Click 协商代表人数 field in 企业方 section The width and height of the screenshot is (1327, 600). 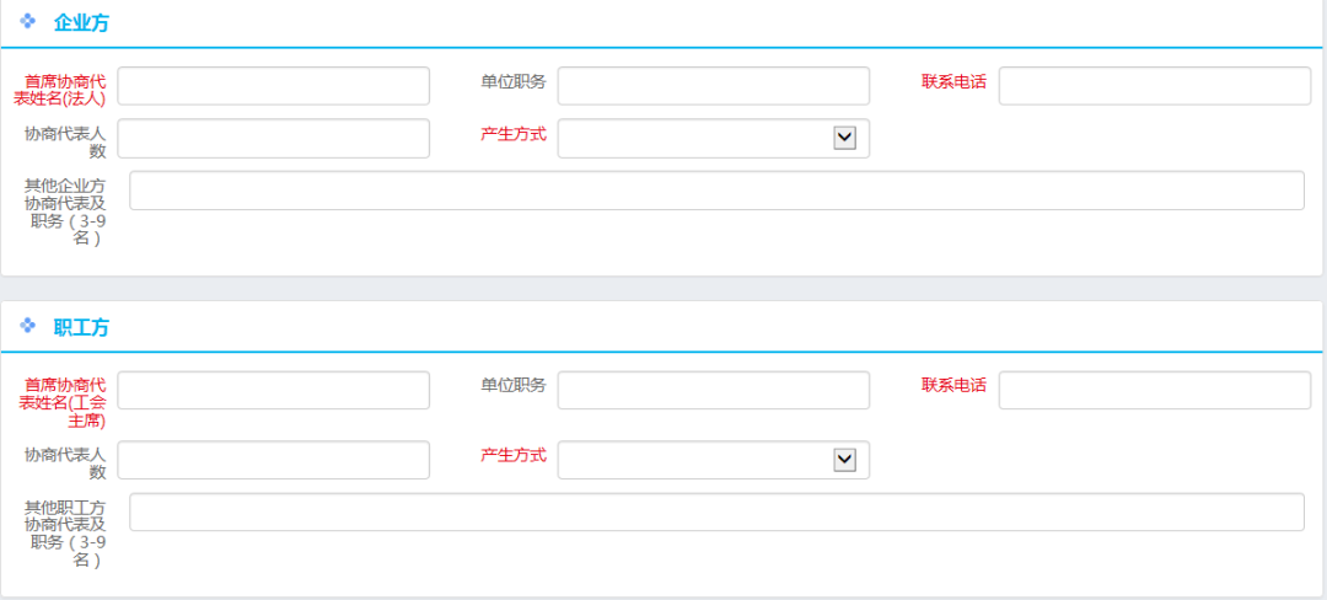point(273,138)
